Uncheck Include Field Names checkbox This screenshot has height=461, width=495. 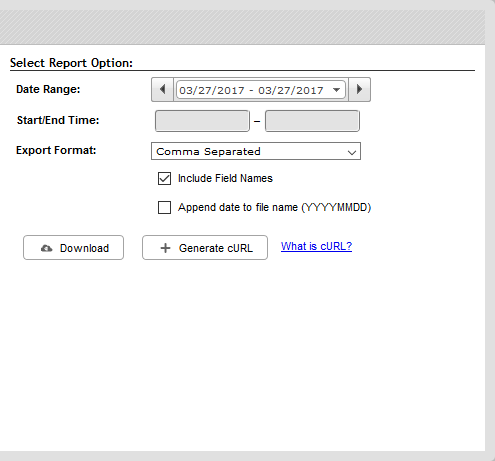pos(164,178)
